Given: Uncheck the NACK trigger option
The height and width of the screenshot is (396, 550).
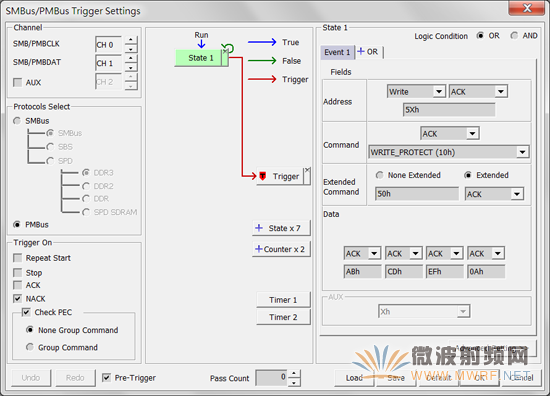Looking at the screenshot, I should (x=17, y=299).
